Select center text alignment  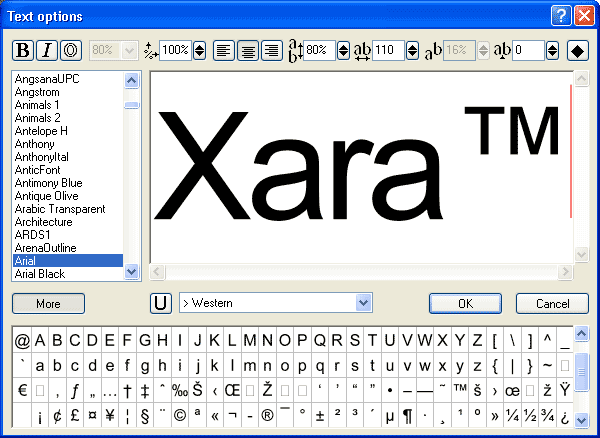[248, 50]
